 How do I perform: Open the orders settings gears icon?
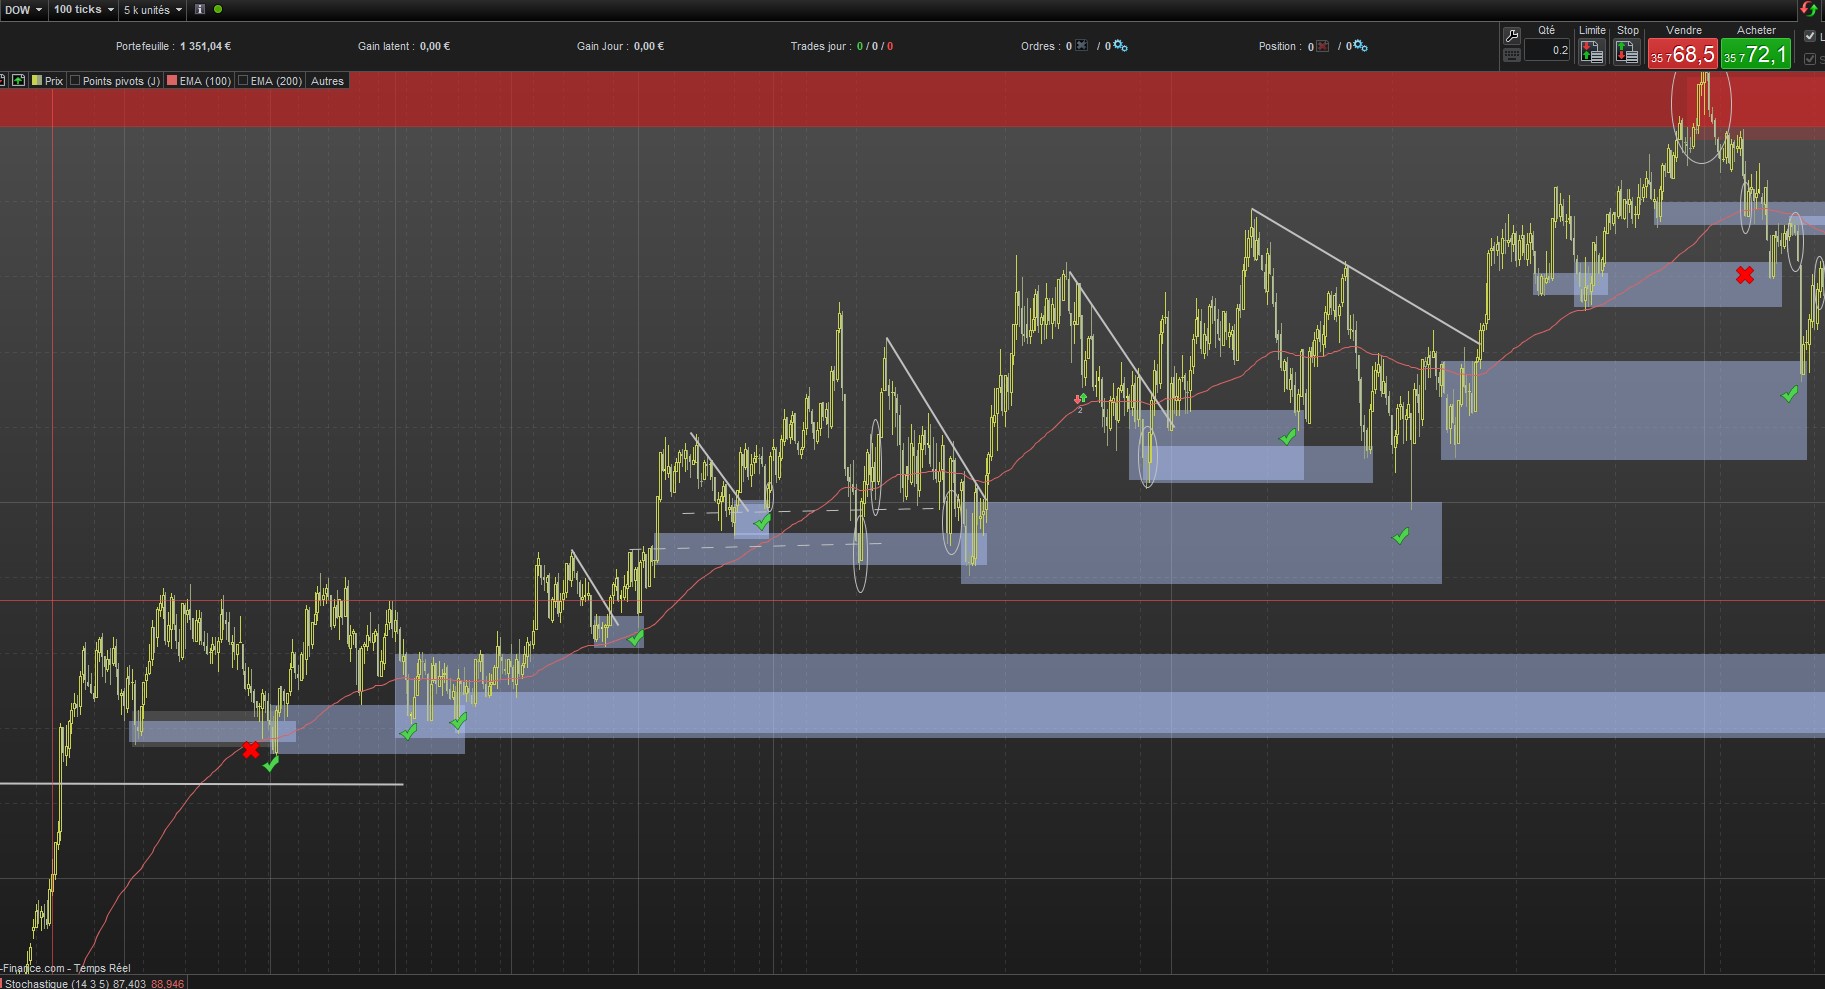click(1120, 46)
